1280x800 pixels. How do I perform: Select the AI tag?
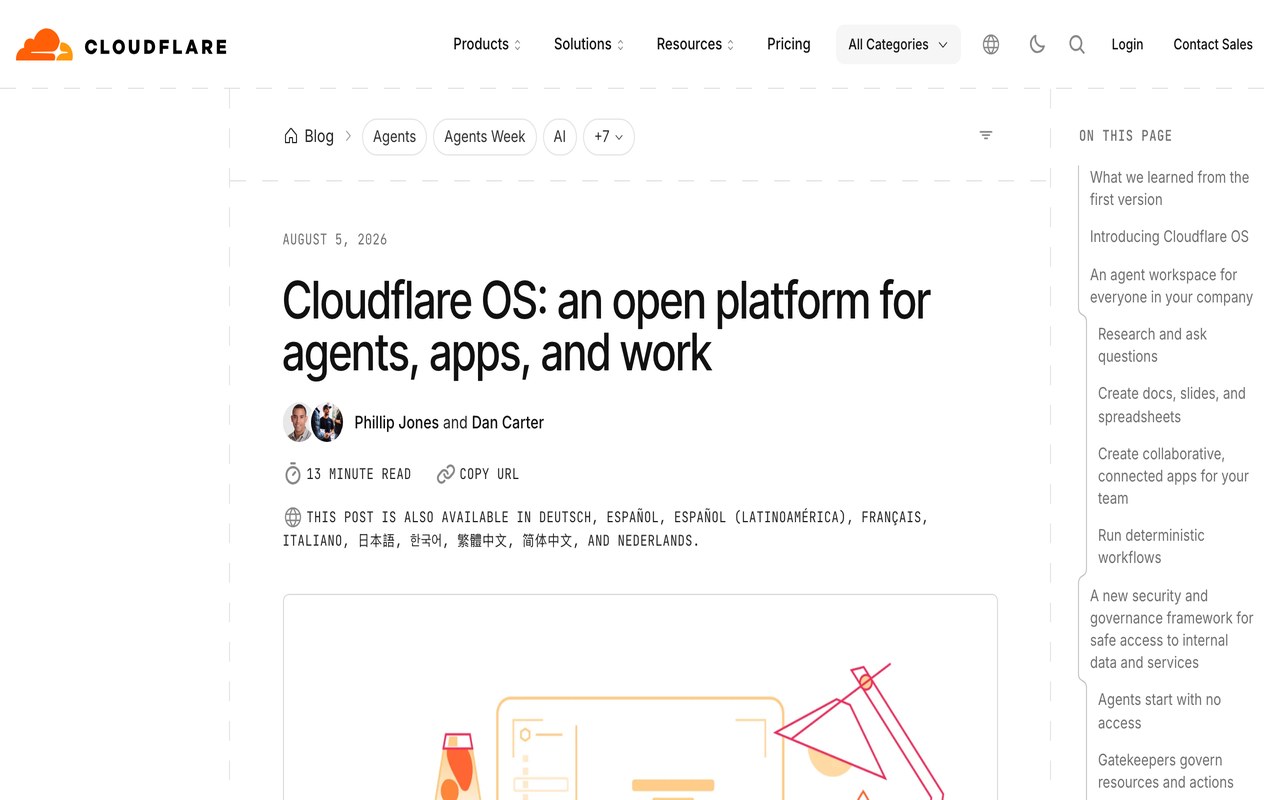[x=560, y=137]
